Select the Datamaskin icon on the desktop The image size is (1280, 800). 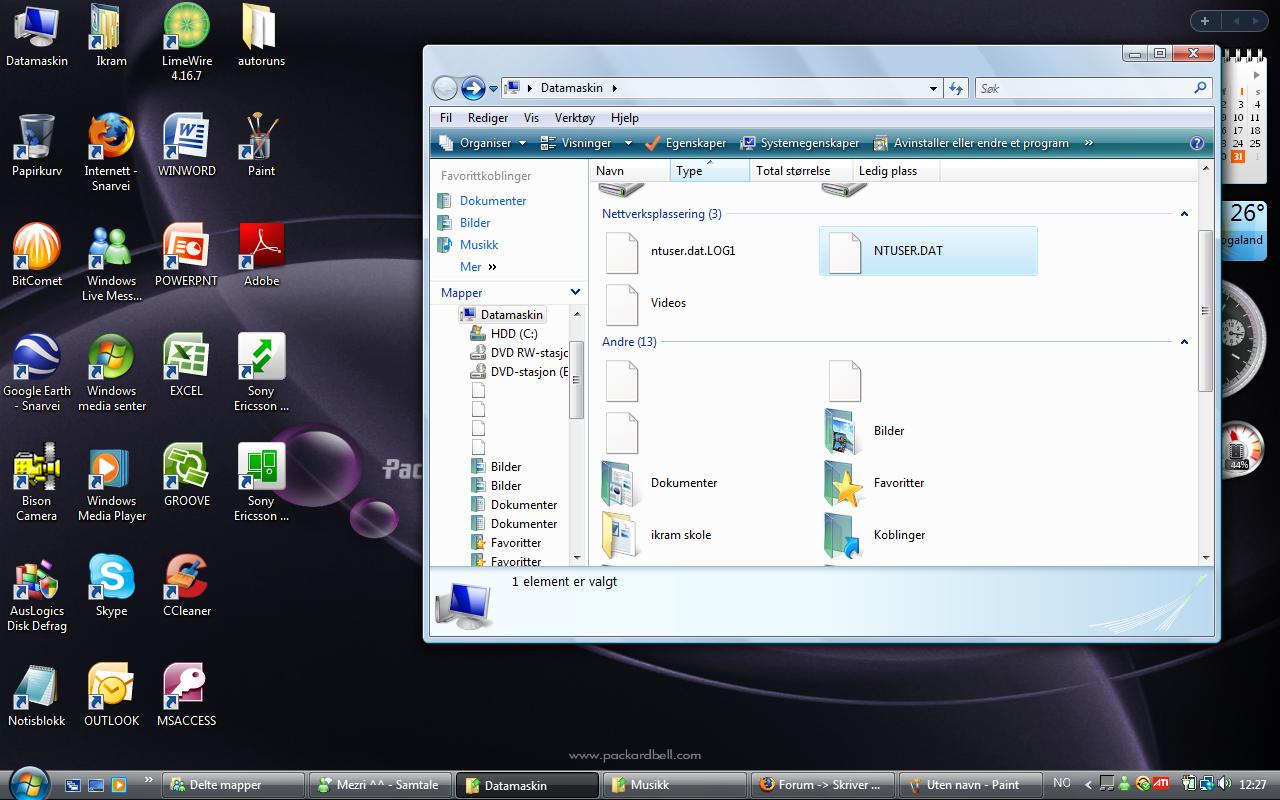37,36
